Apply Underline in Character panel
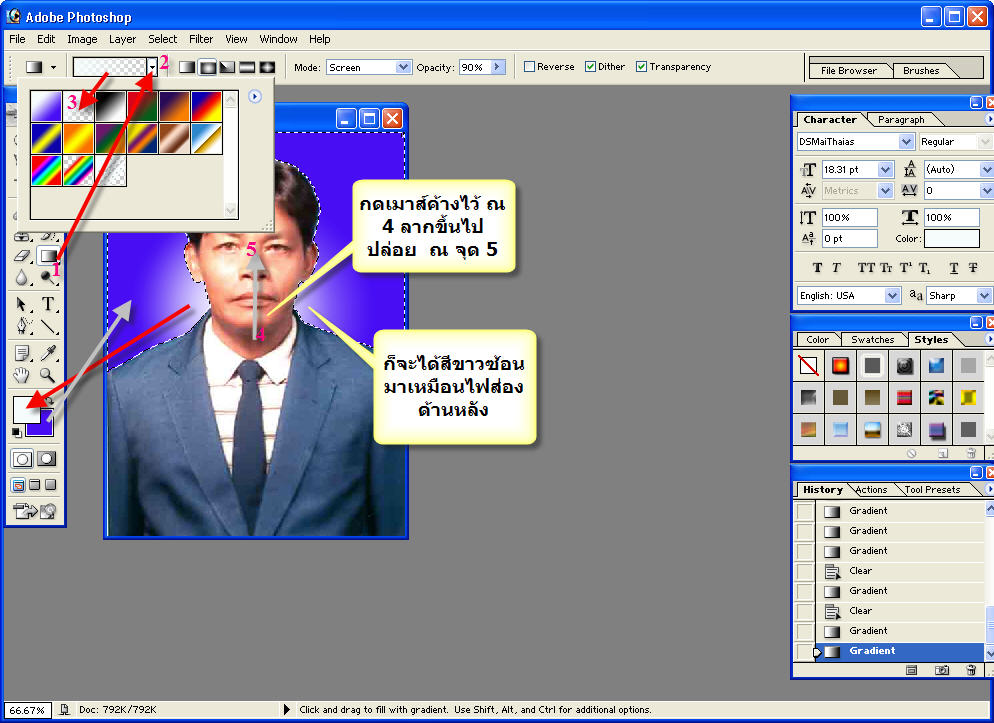This screenshot has height=723, width=994. pos(953,268)
